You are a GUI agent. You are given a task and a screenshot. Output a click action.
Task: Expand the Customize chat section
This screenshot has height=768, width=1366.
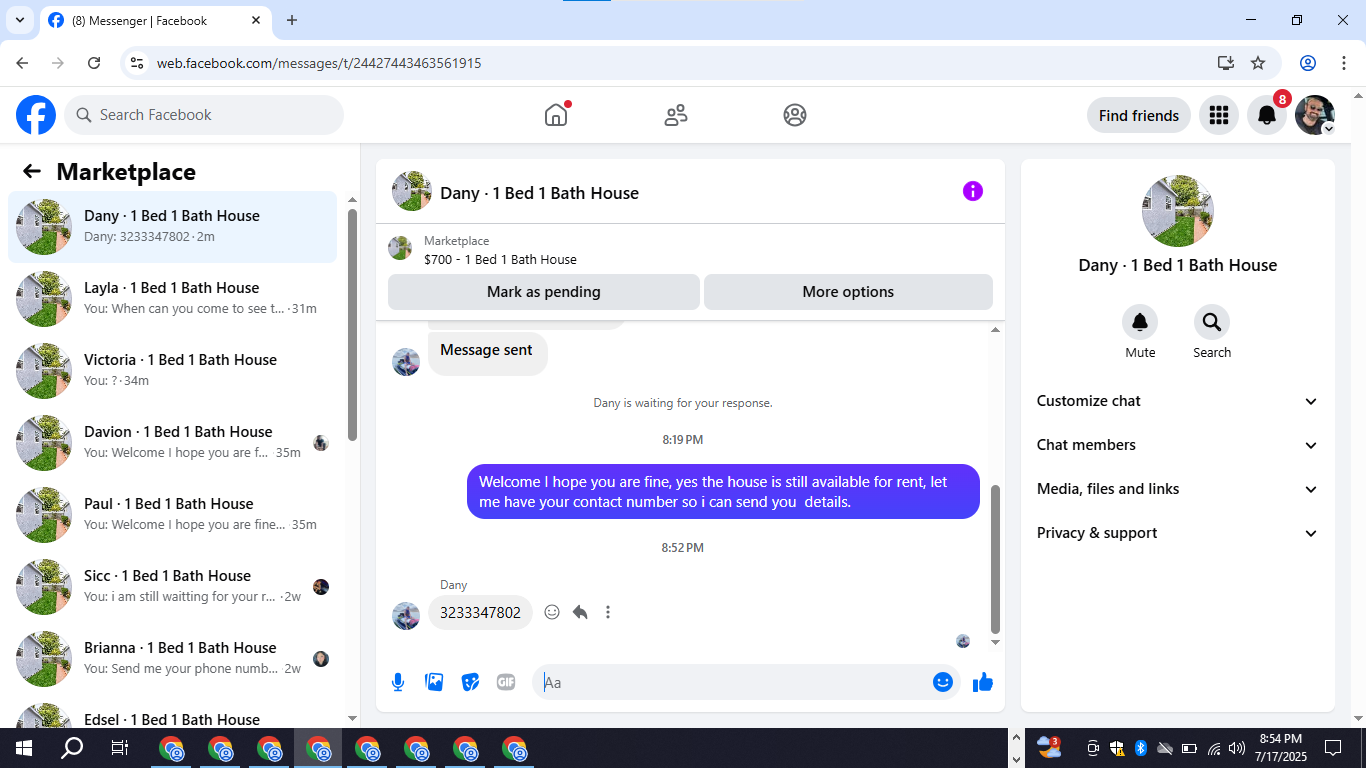[x=1178, y=401]
